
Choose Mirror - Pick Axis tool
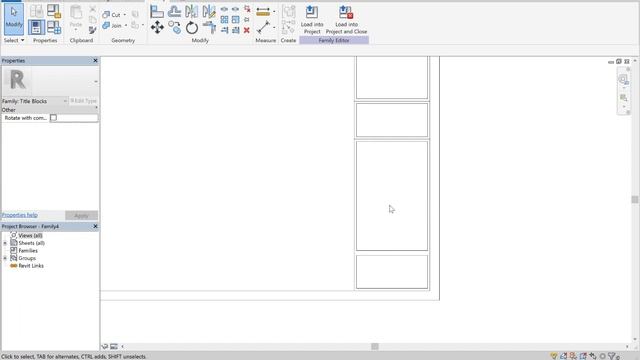tap(191, 11)
